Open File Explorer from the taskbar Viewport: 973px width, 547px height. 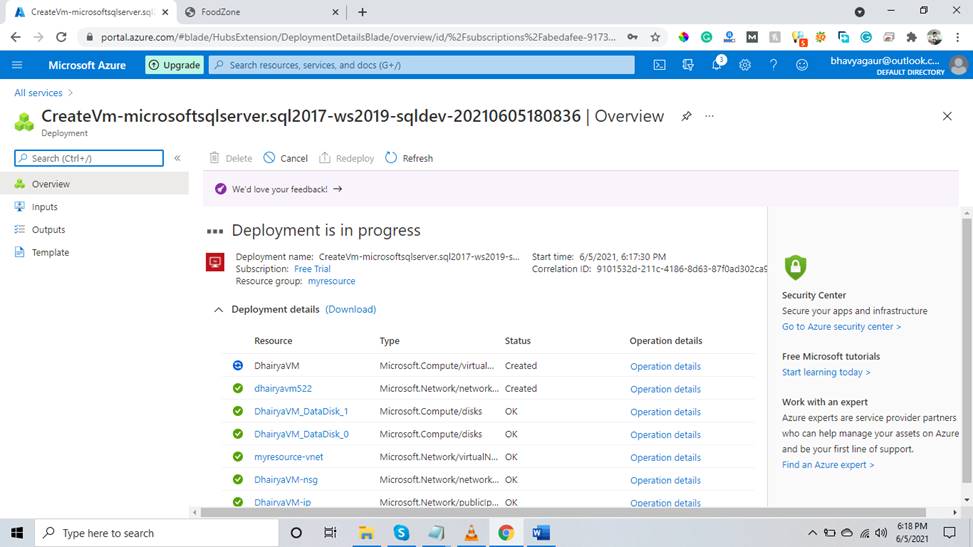(366, 533)
